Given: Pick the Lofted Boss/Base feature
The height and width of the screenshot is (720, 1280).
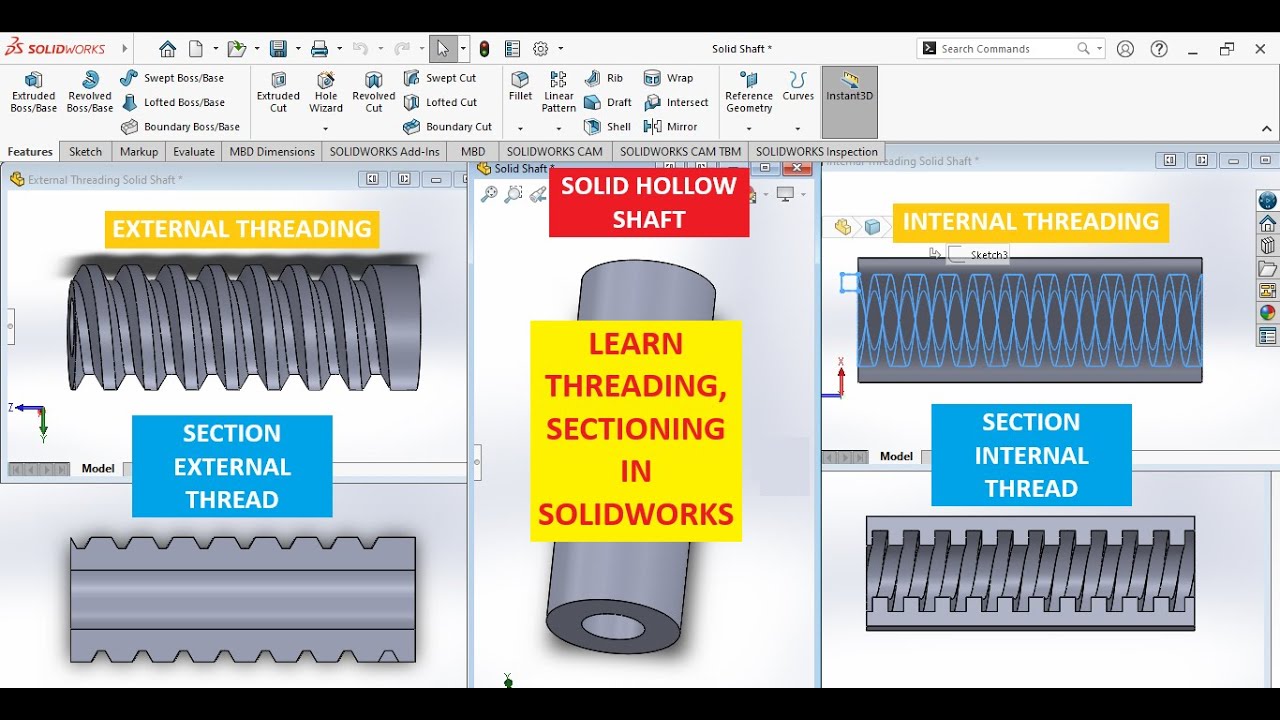Looking at the screenshot, I should (x=172, y=102).
